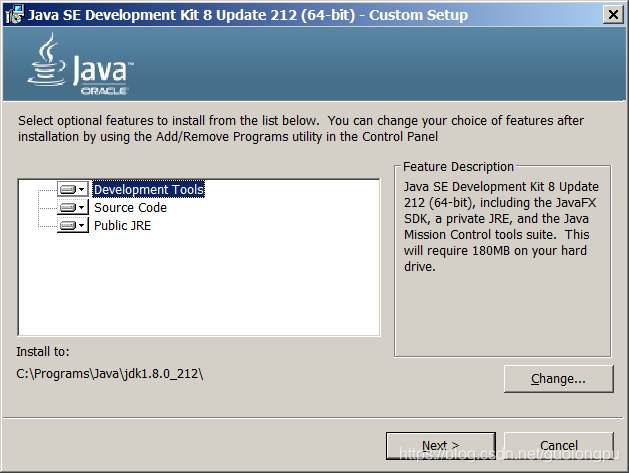629x473 pixels.
Task: Click the Change... button
Action: coord(558,379)
